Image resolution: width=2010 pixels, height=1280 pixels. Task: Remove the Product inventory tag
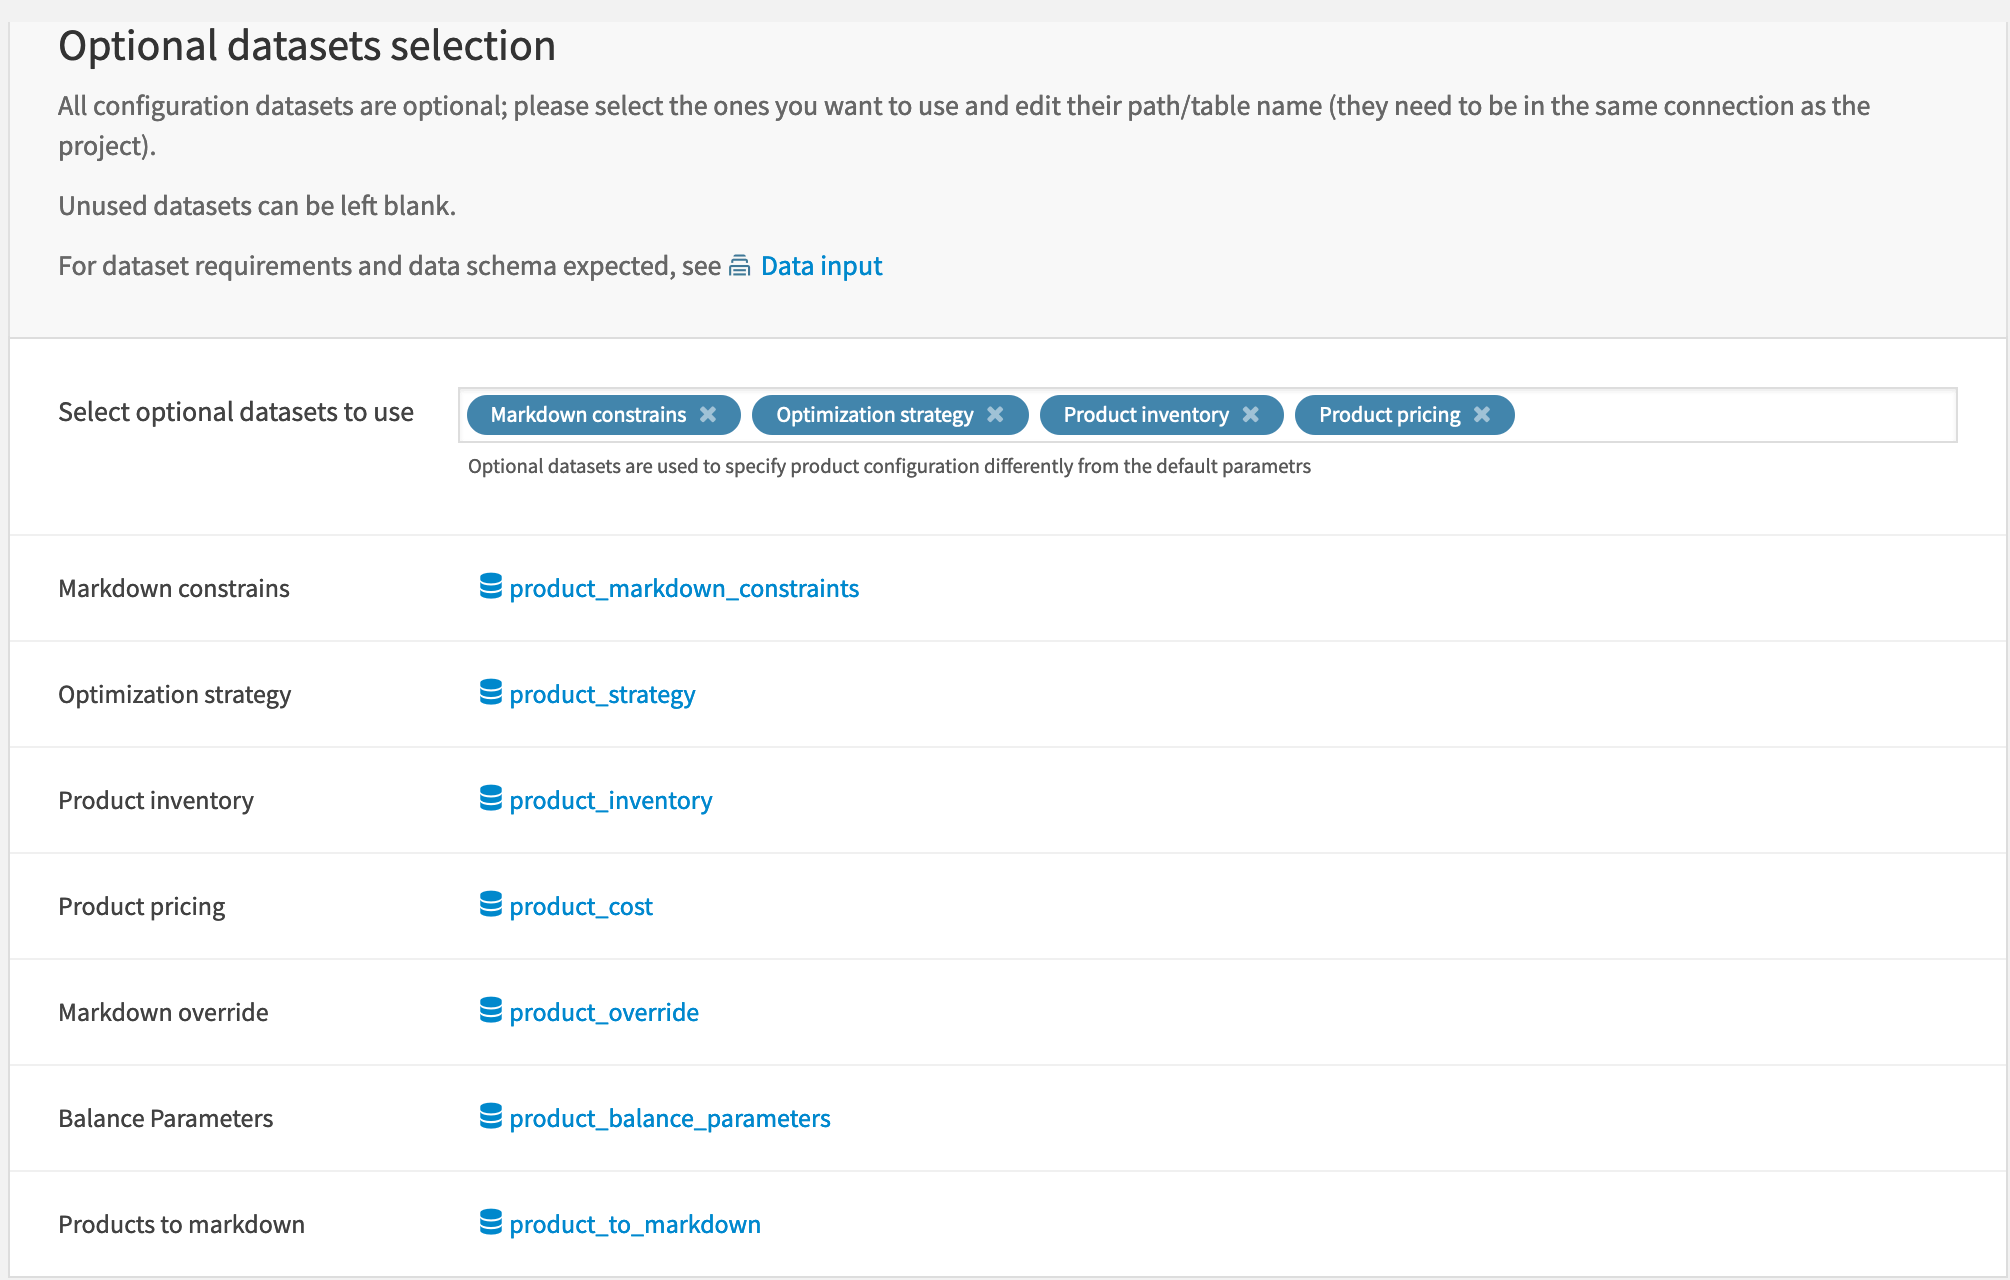coord(1251,414)
